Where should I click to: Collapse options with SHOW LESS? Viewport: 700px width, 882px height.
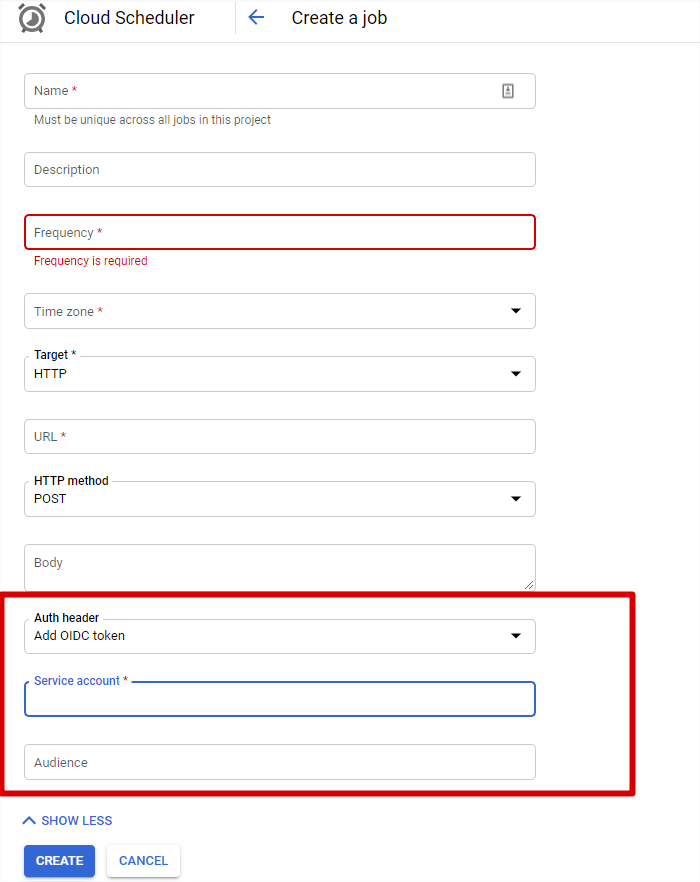[x=67, y=821]
